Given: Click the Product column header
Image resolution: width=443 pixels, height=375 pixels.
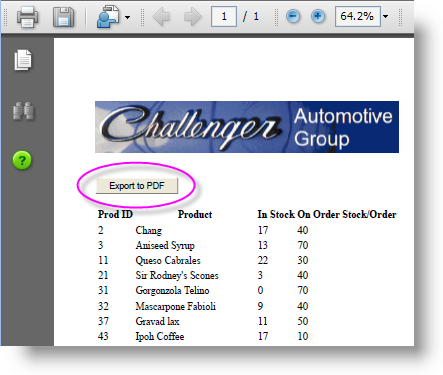Looking at the screenshot, I should [195, 214].
